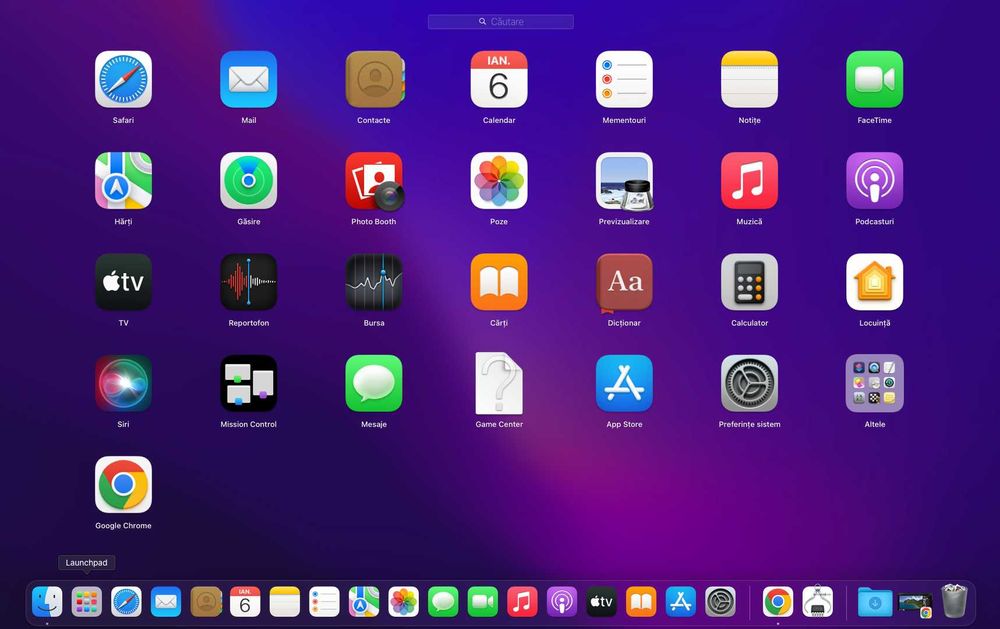The image size is (1000, 629).
Task: Launch Google Chrome from the Launchpad grid
Action: 123,485
